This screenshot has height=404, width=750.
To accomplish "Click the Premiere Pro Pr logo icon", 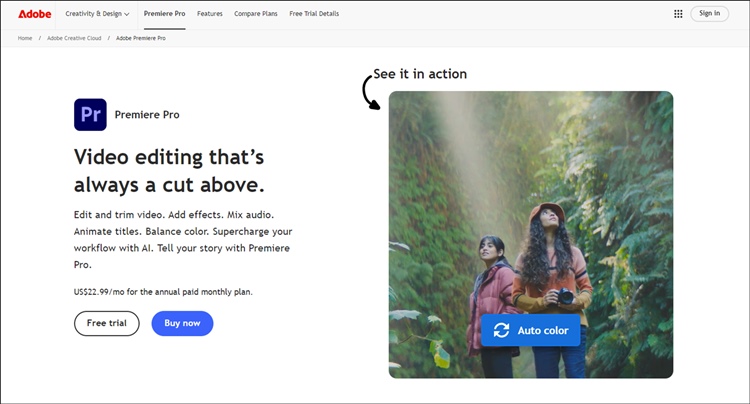I will tap(90, 115).
